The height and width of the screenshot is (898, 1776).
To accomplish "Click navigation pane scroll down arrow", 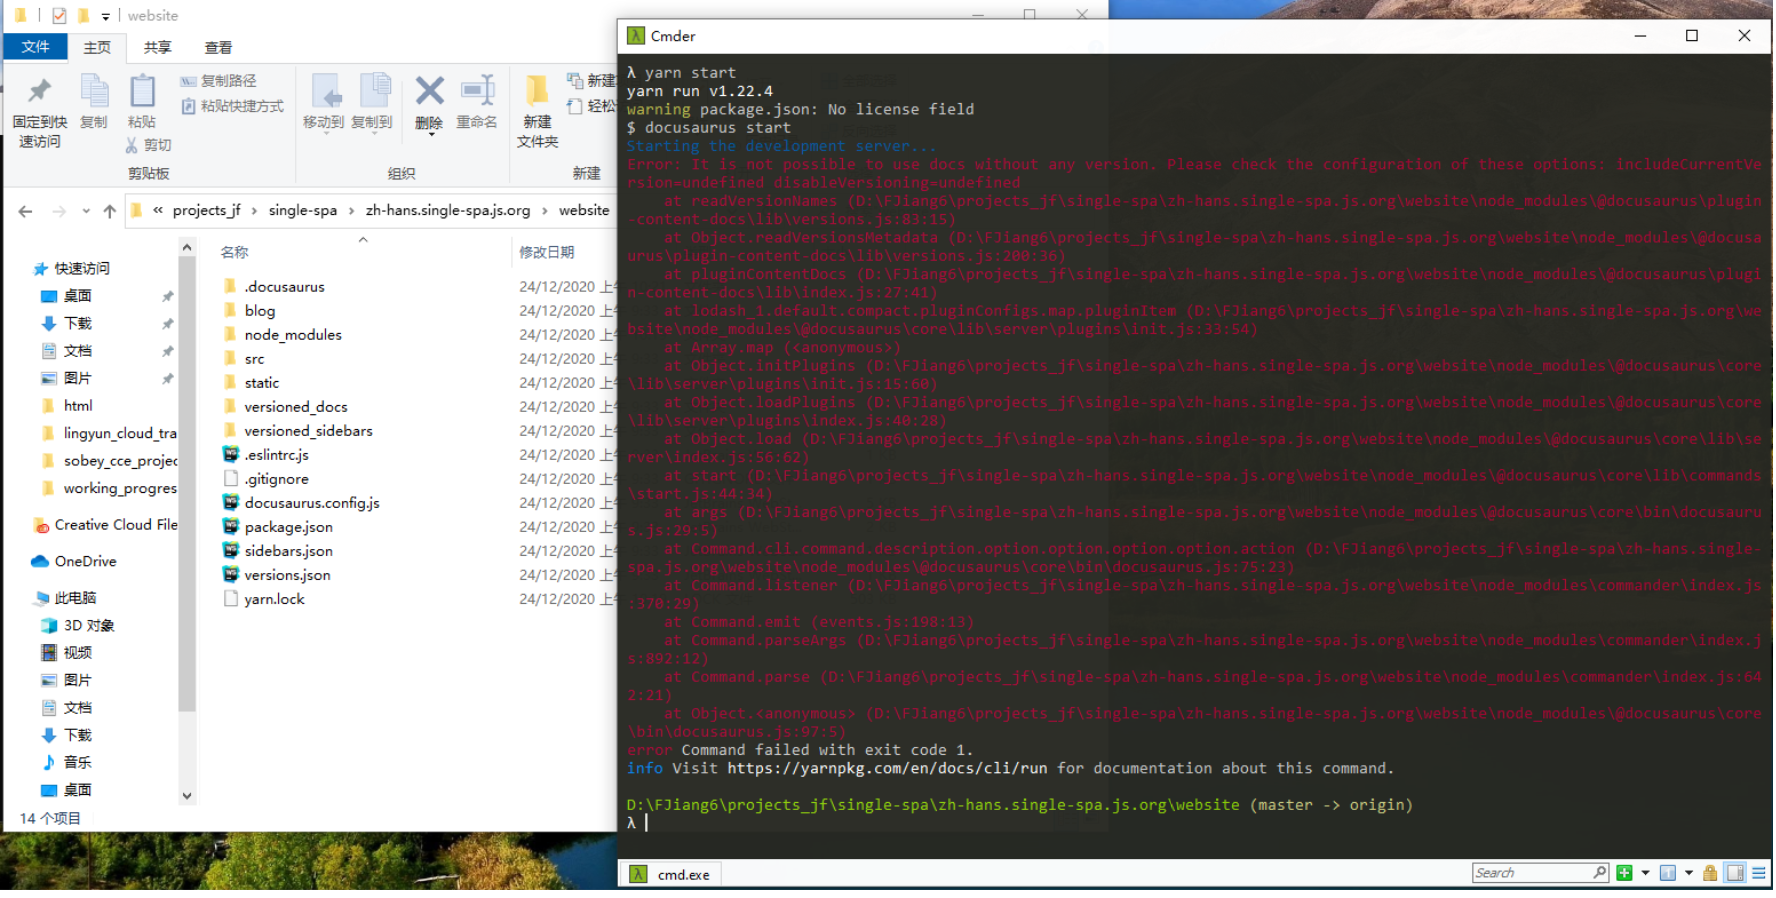I will click(x=187, y=797).
